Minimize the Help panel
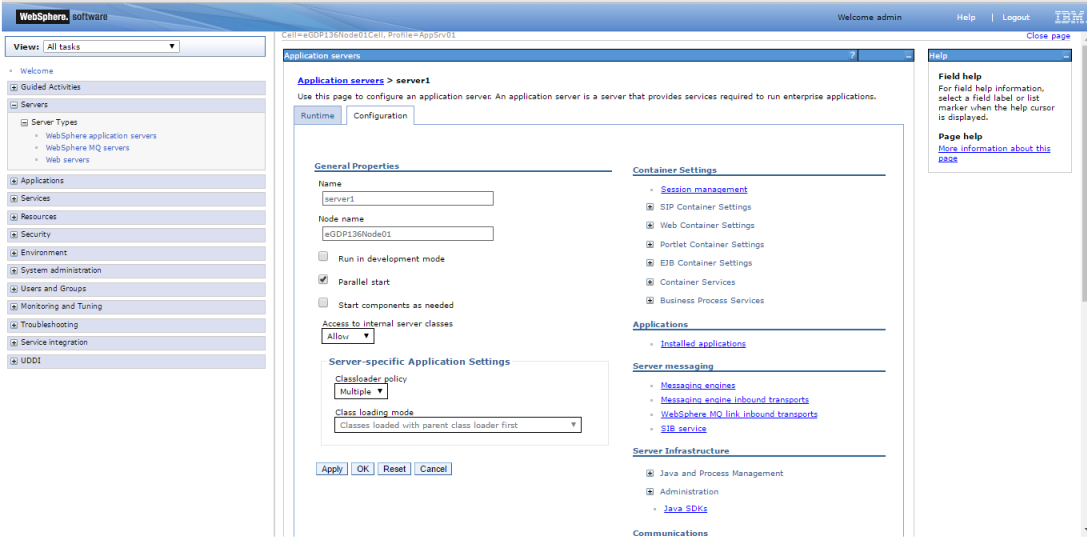1087x543 pixels. [x=1066, y=56]
